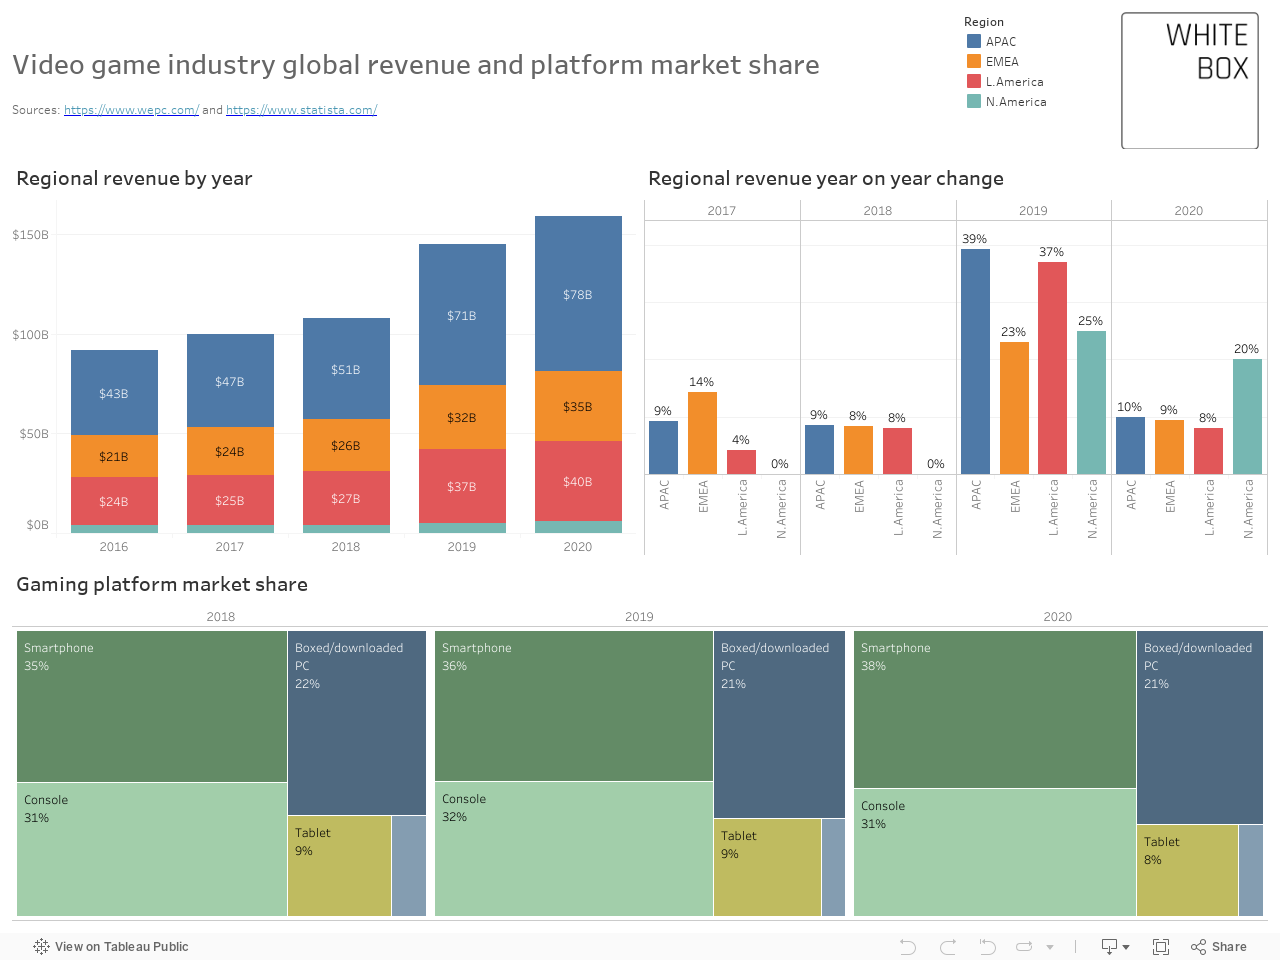Select the 2017 APAC $47B bar segment

(230, 380)
